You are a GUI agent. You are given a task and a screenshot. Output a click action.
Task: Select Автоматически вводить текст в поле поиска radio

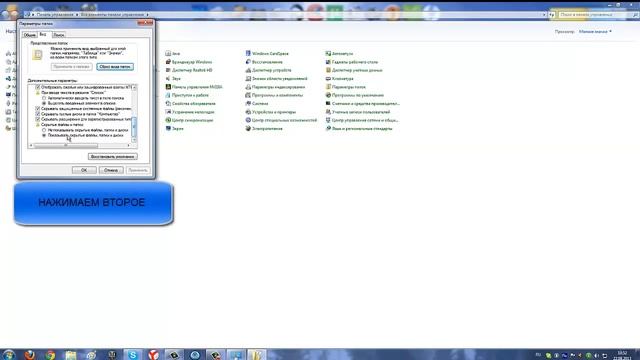[44, 98]
